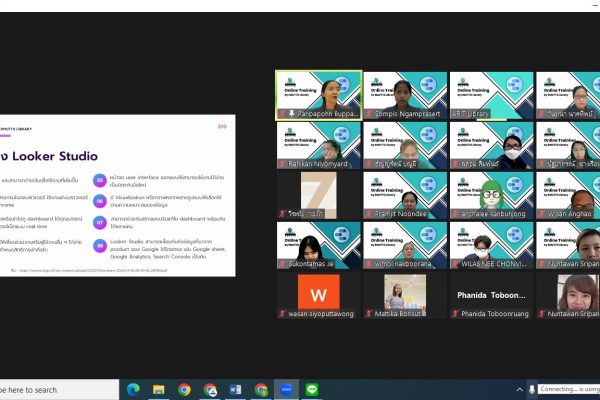Click muted mic icon beside wimol nakboorana
Image resolution: width=600 pixels, height=400 pixels.
(x=369, y=264)
